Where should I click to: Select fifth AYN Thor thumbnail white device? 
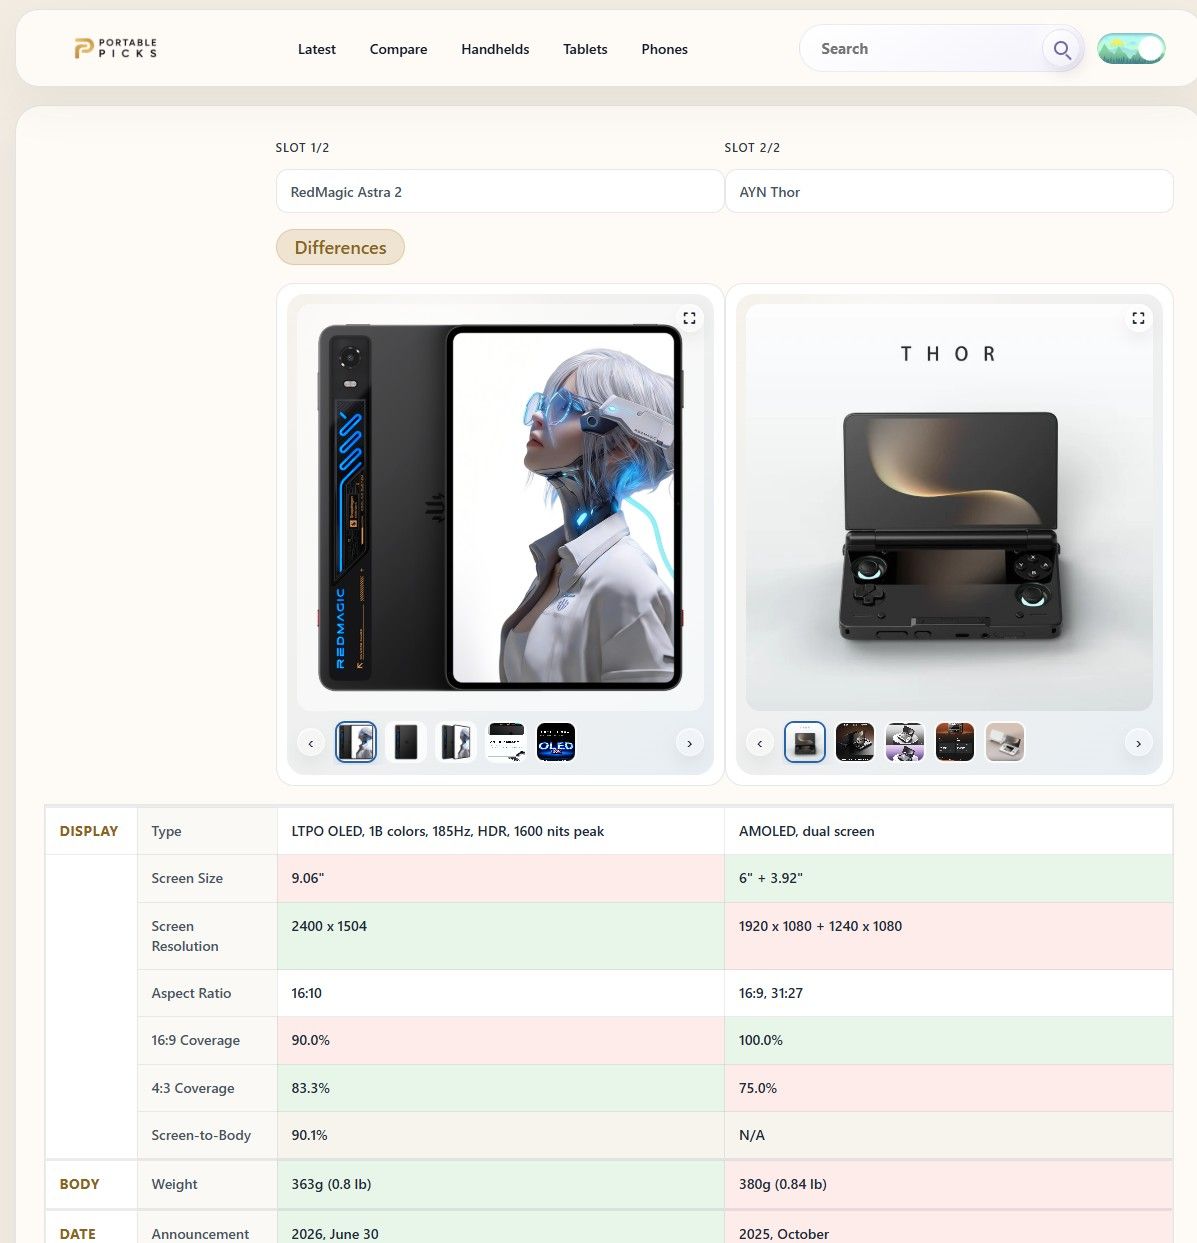[1005, 742]
